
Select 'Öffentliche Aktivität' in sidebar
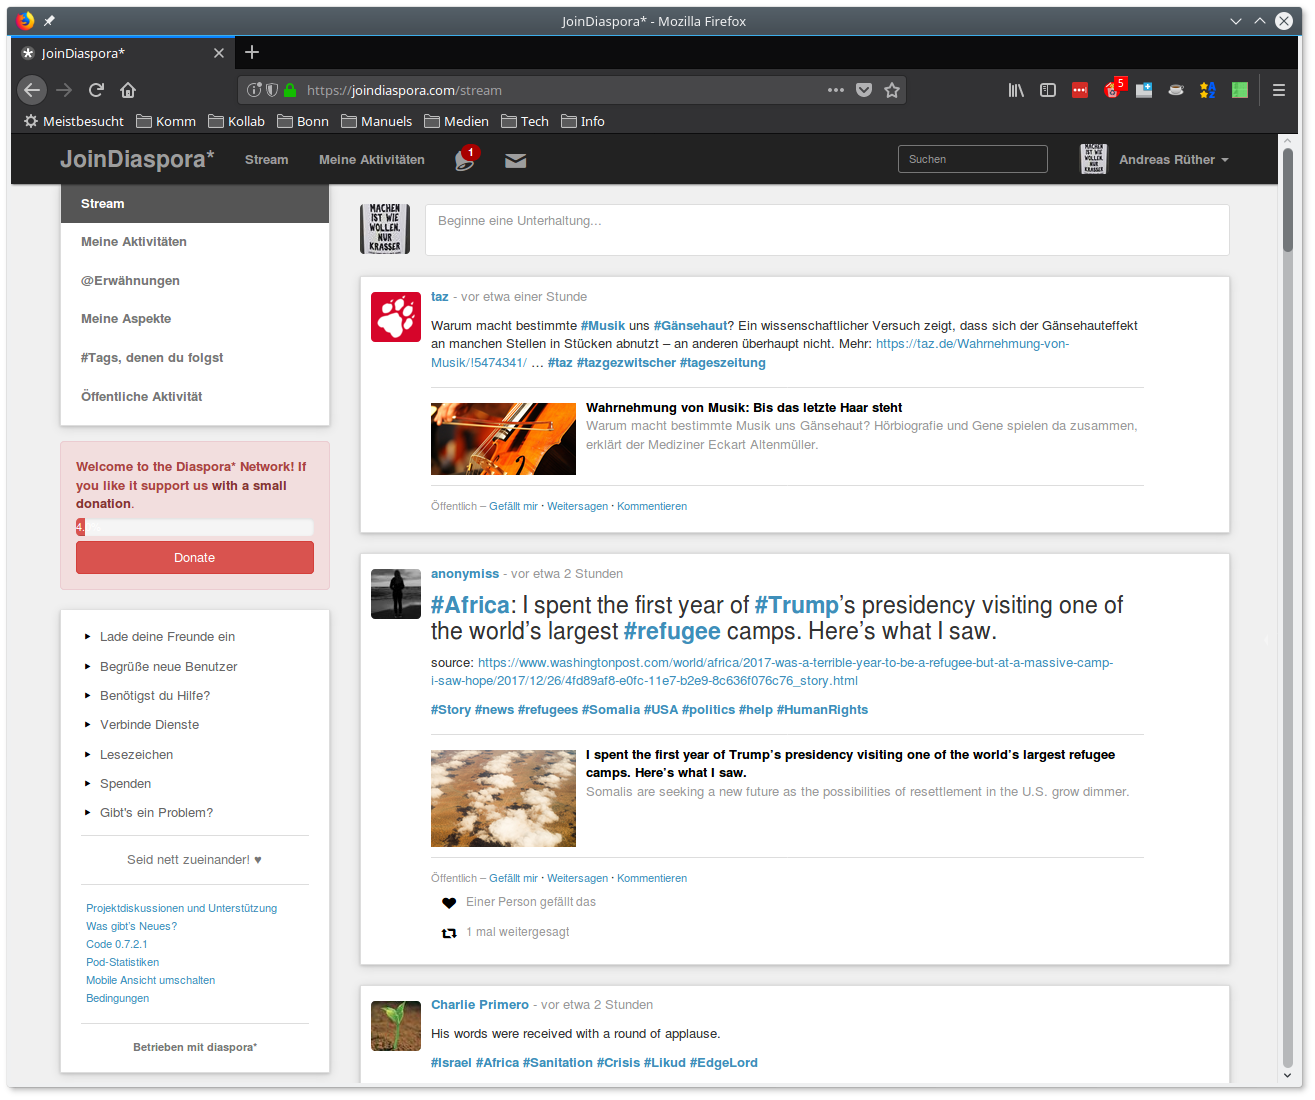pyautogui.click(x=195, y=397)
